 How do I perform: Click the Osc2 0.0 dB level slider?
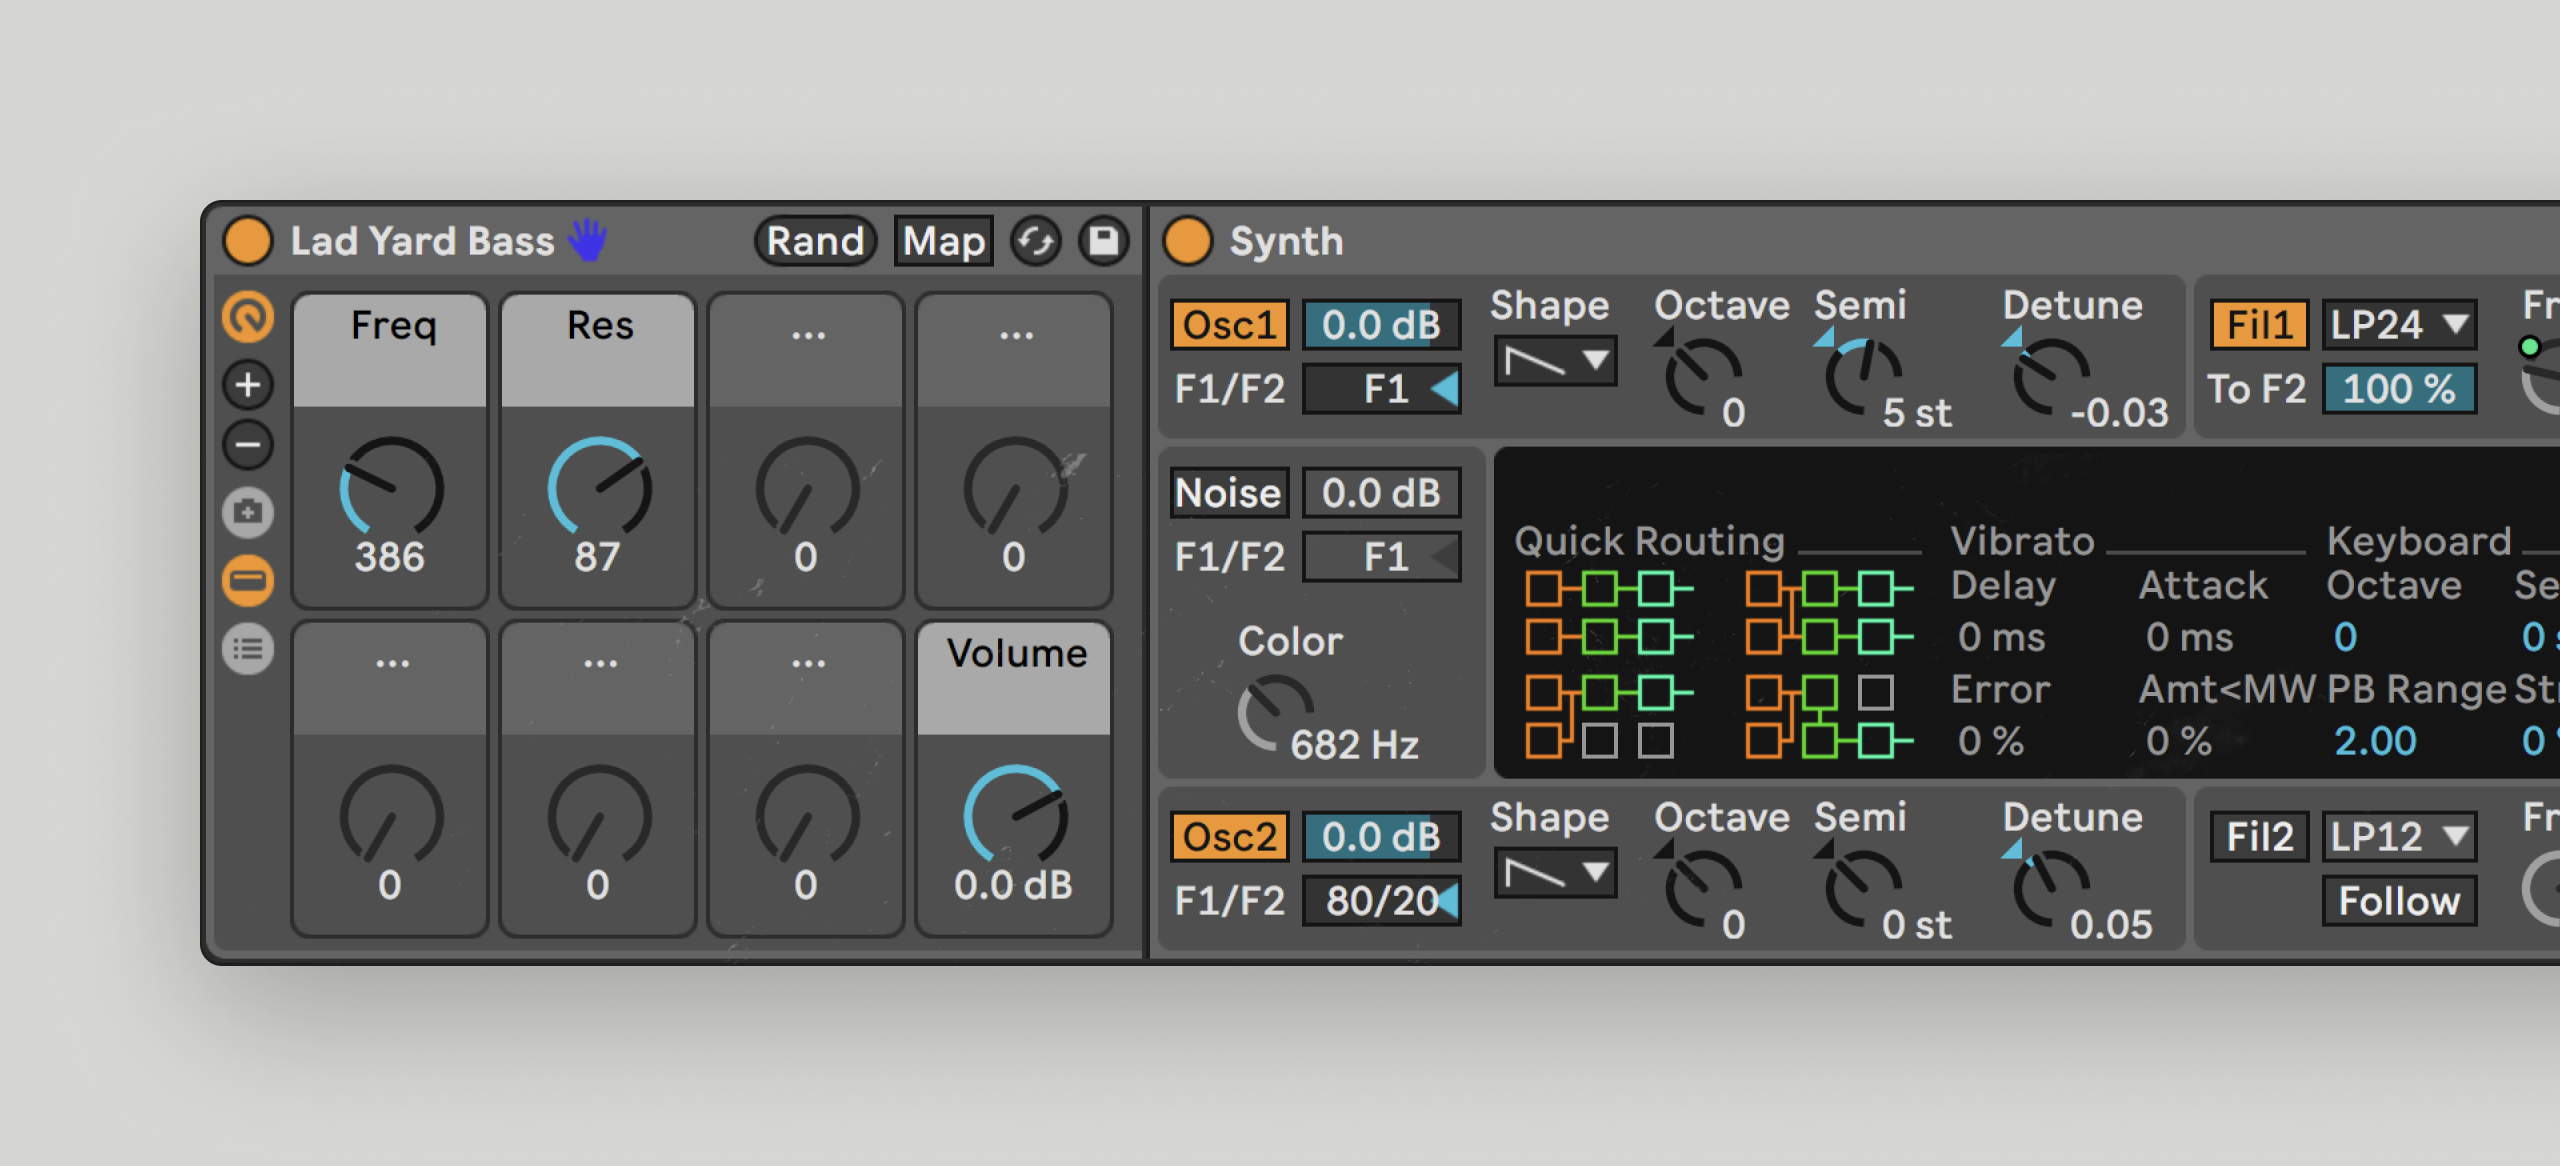pos(1381,837)
